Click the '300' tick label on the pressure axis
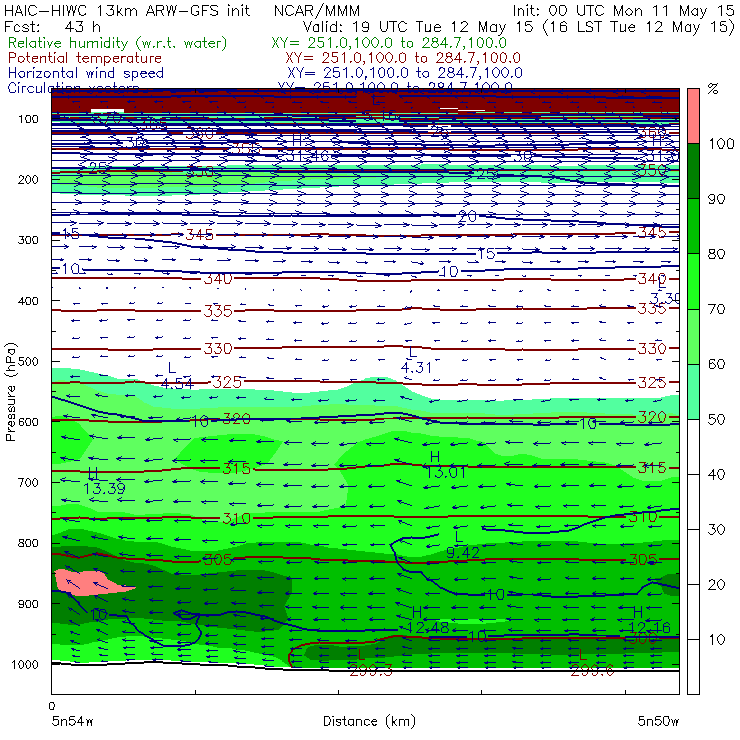The image size is (740, 740). [28, 240]
